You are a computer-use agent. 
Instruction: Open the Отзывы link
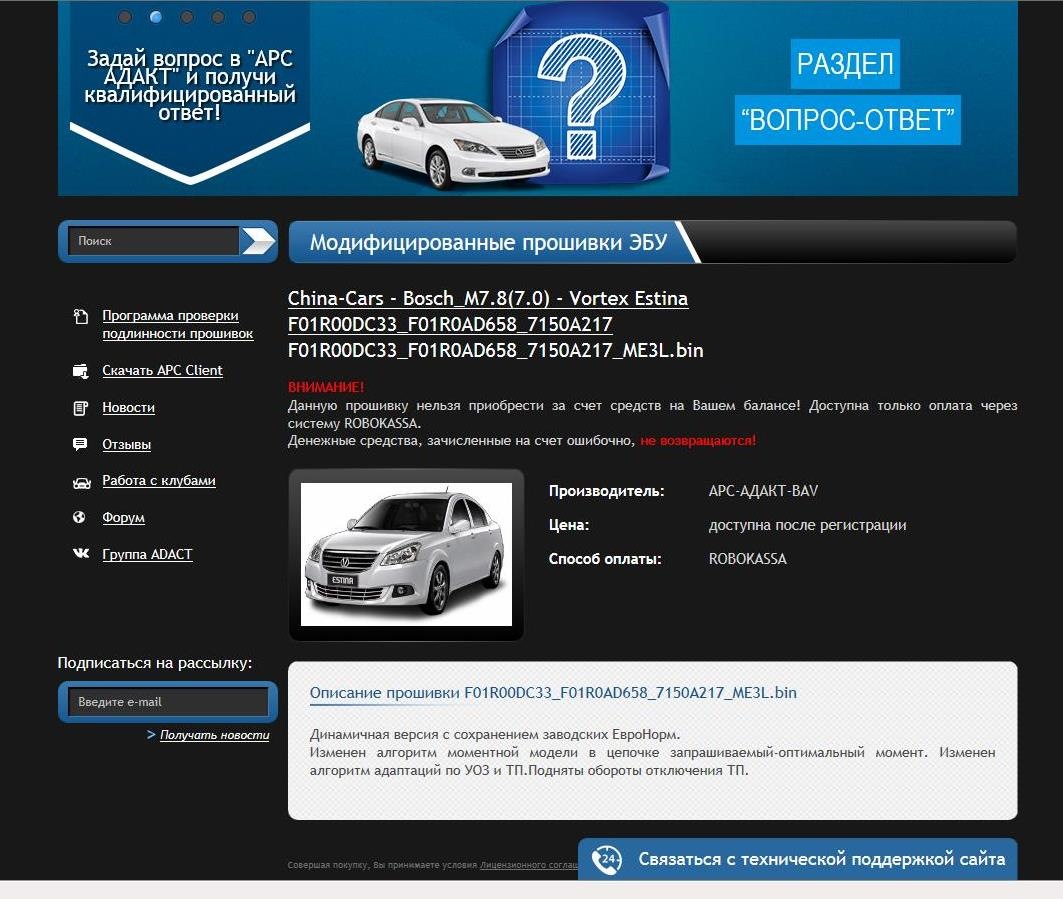[126, 445]
